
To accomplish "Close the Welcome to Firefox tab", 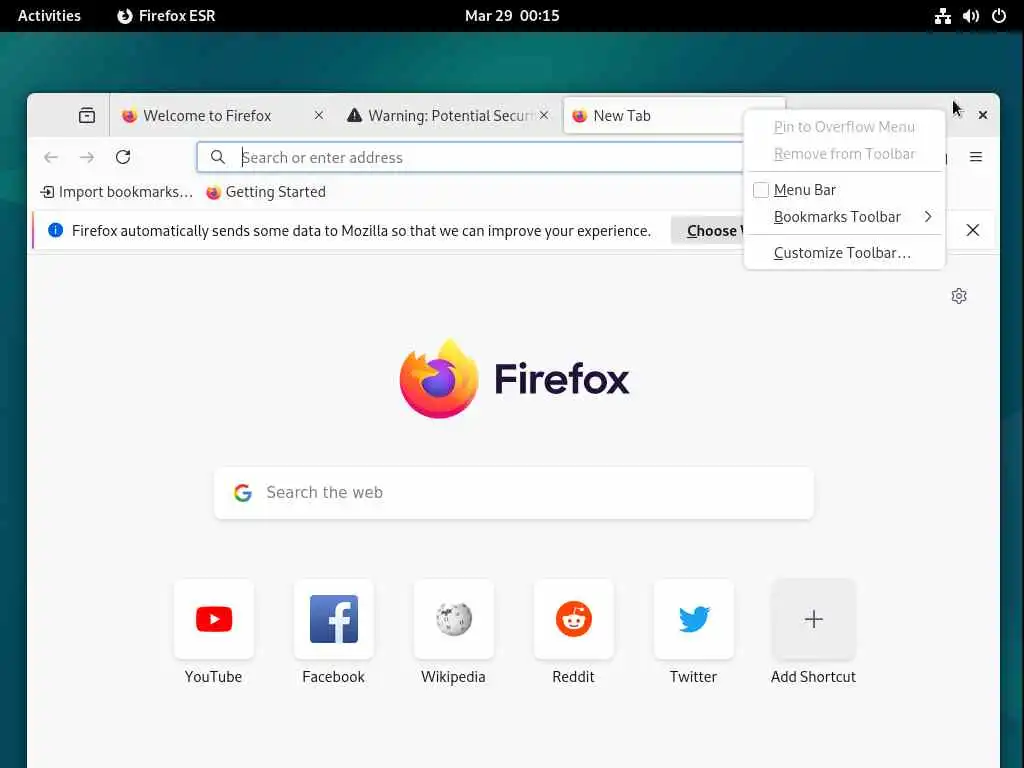I will (319, 115).
